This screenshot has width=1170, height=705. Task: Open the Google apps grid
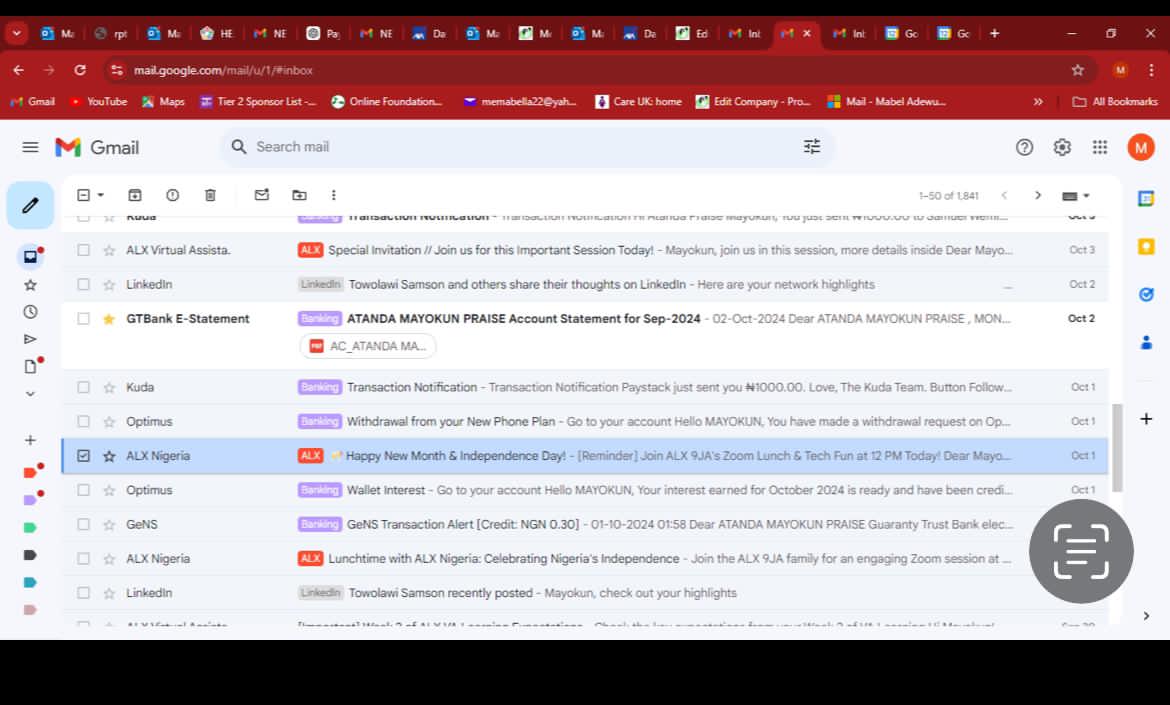tap(1100, 147)
